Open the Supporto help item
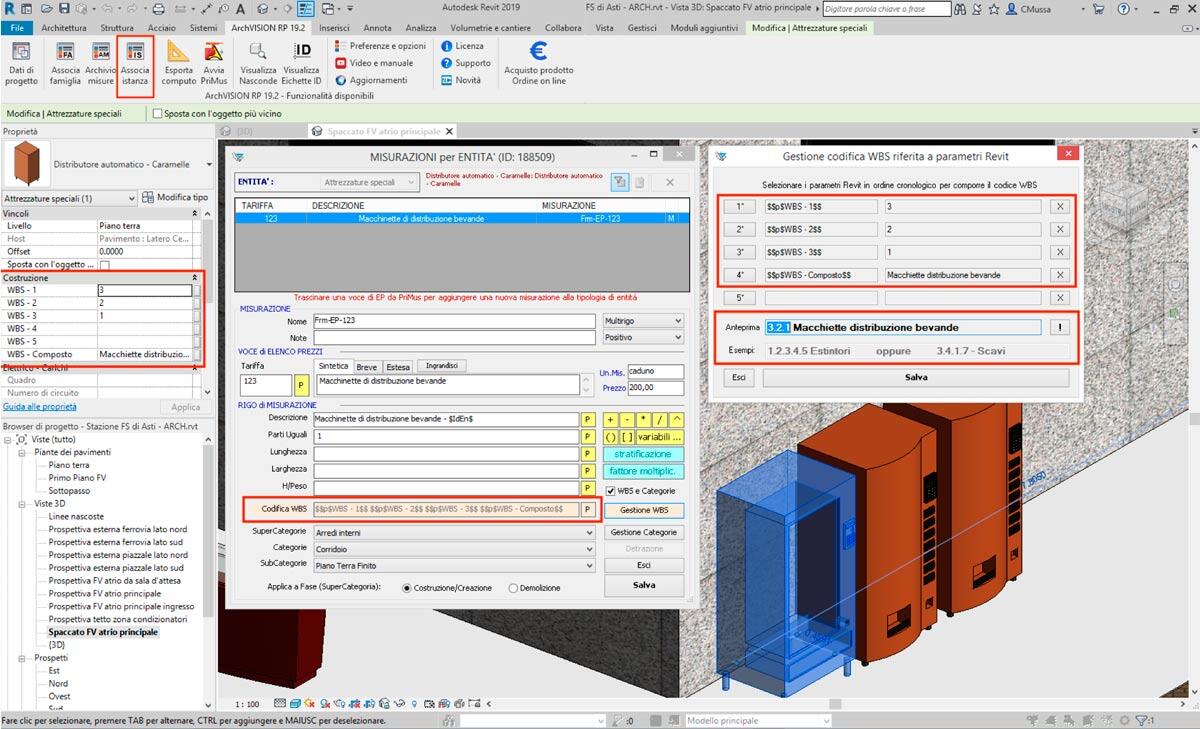 (466, 63)
